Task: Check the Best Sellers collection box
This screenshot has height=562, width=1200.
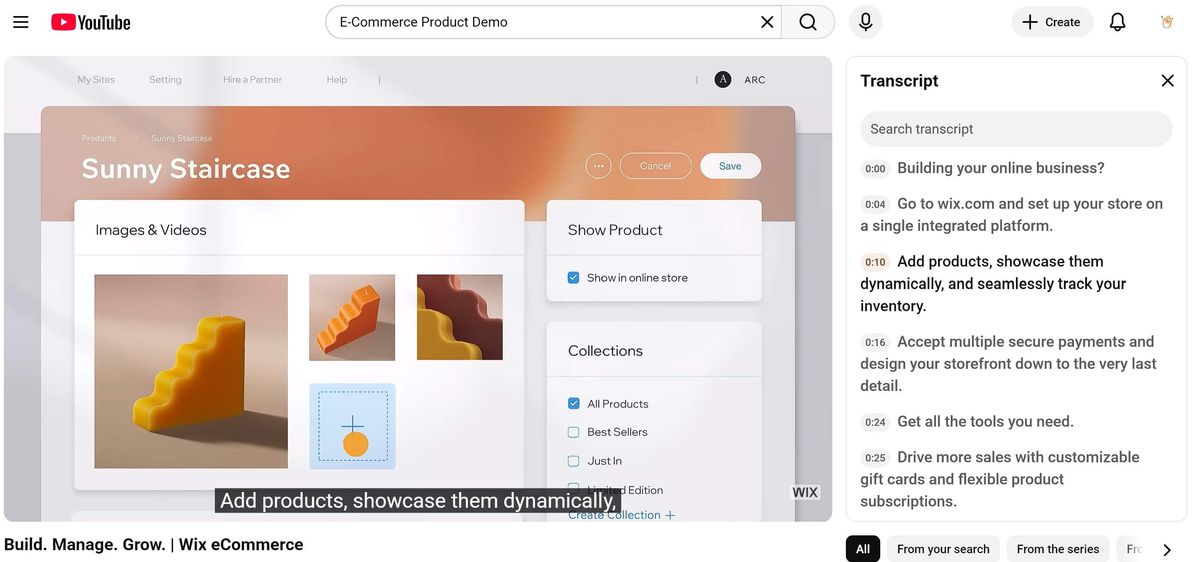Action: tap(573, 432)
